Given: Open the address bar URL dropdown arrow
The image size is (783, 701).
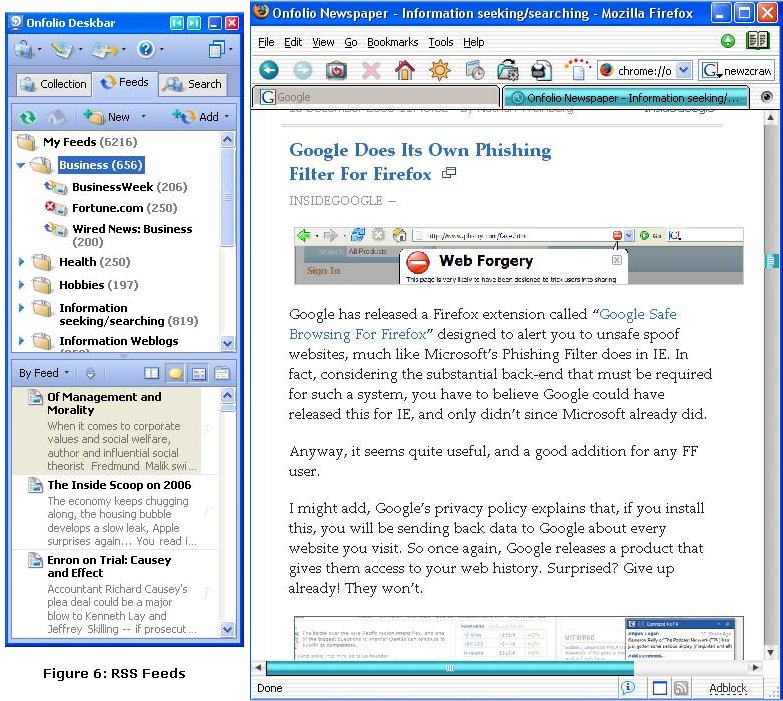Looking at the screenshot, I should coord(684,70).
